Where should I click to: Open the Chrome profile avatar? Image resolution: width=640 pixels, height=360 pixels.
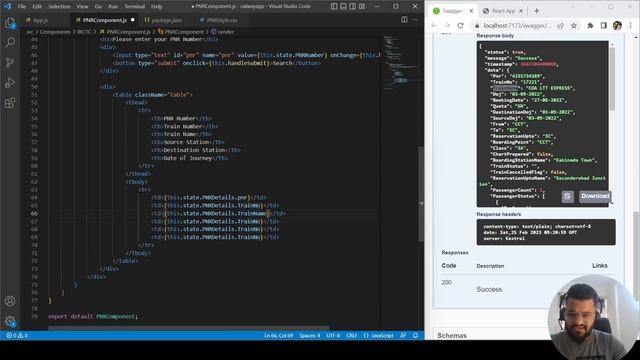point(617,25)
